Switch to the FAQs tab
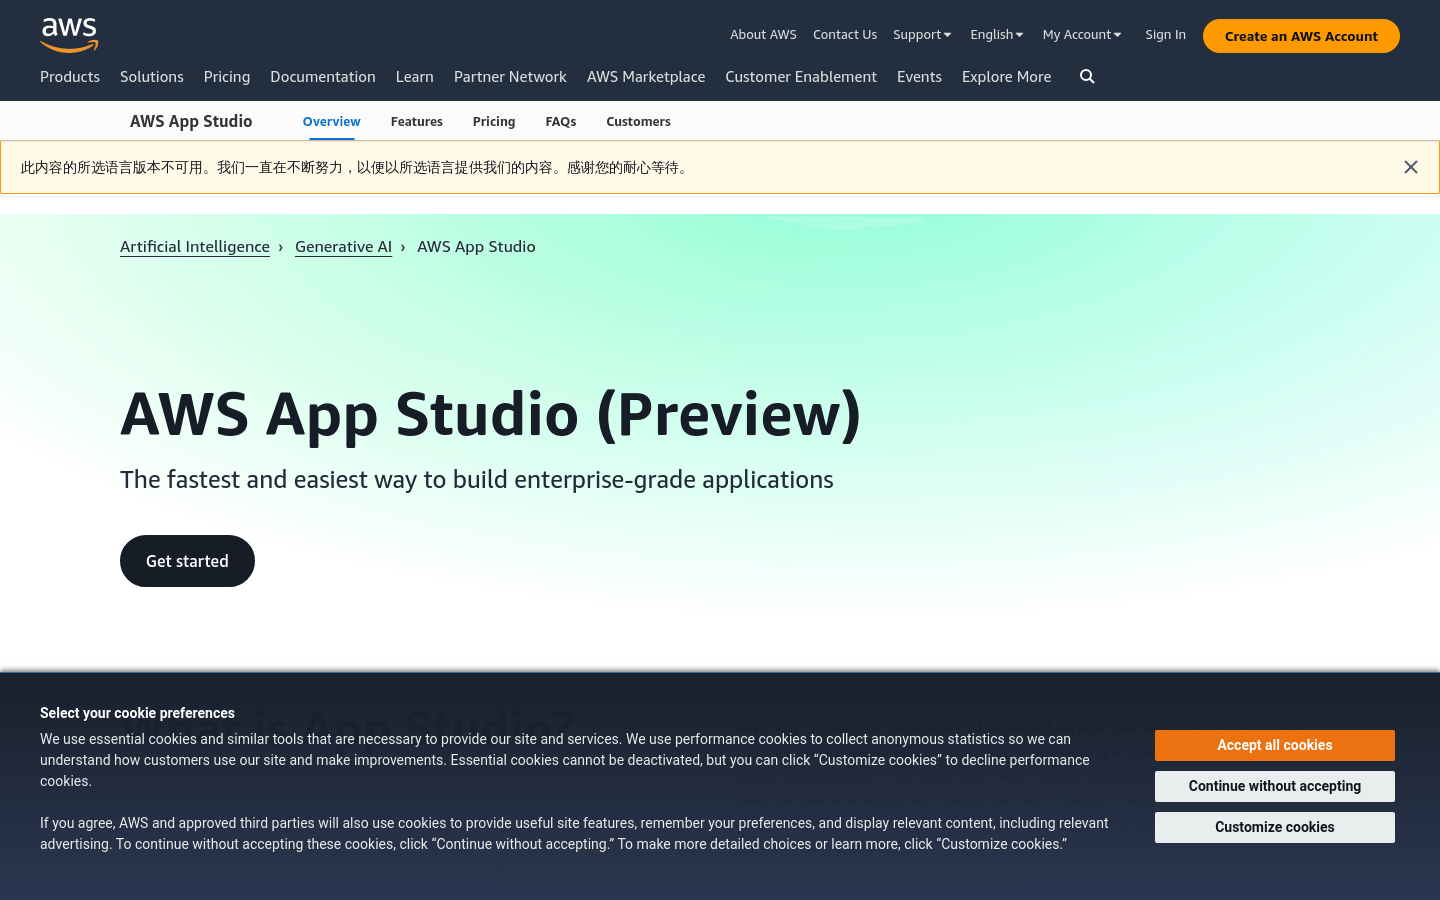This screenshot has height=900, width=1440. [561, 121]
